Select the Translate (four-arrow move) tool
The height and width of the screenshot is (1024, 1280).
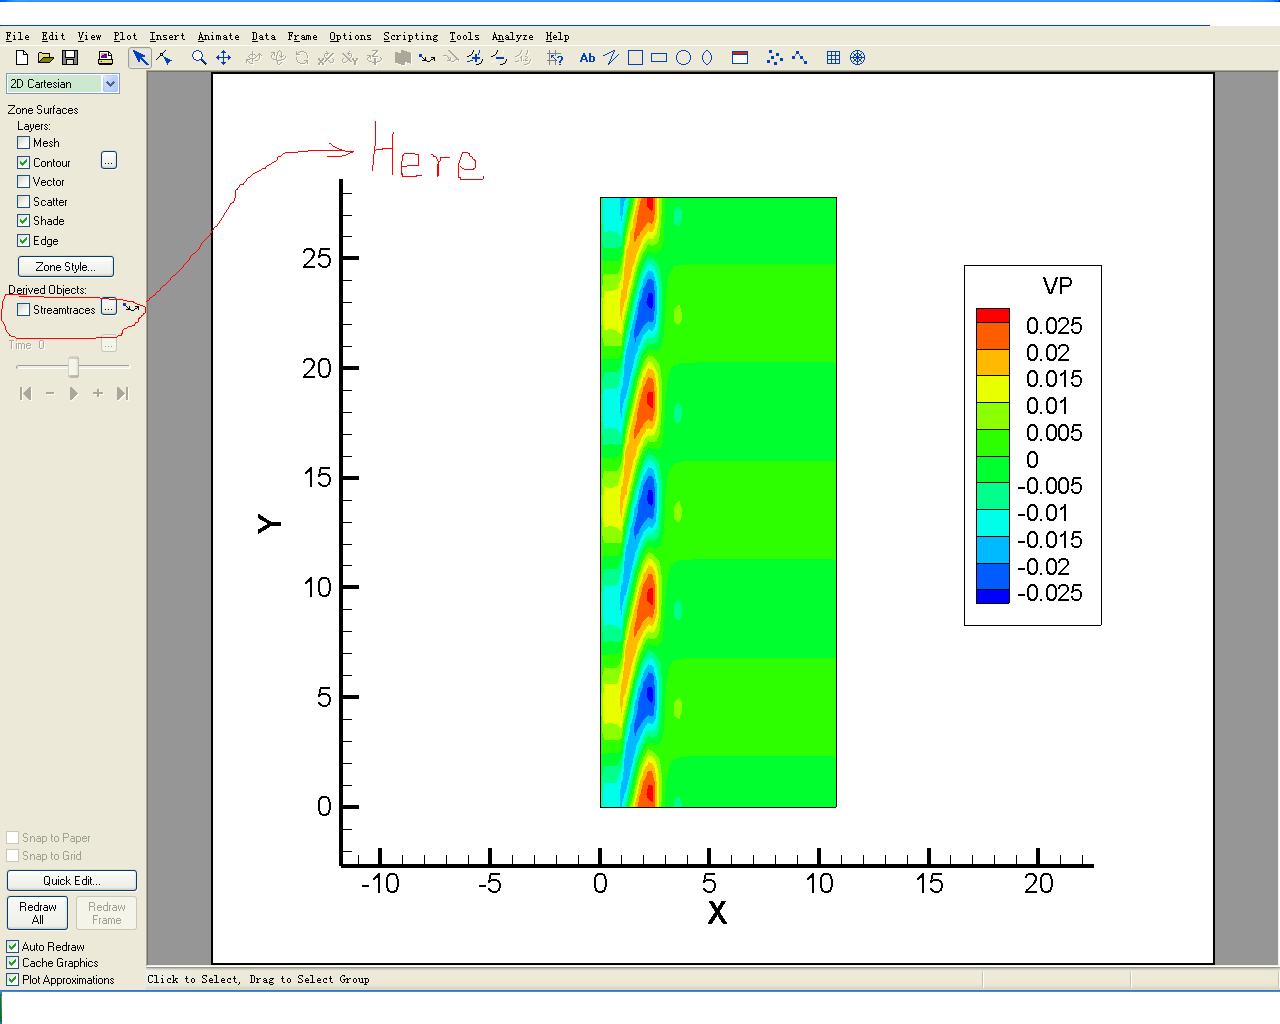223,57
